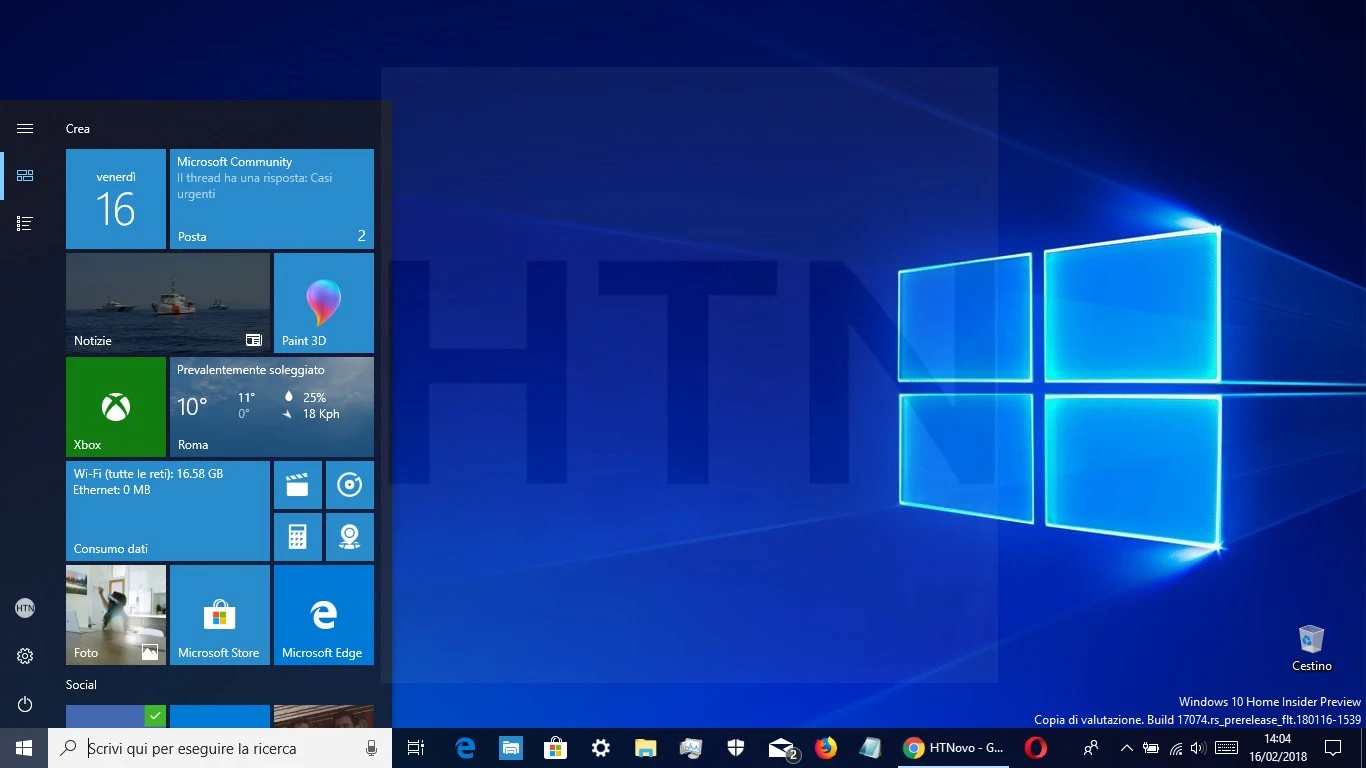
Task: Open the yellow folder taskbar icon
Action: tap(646, 748)
